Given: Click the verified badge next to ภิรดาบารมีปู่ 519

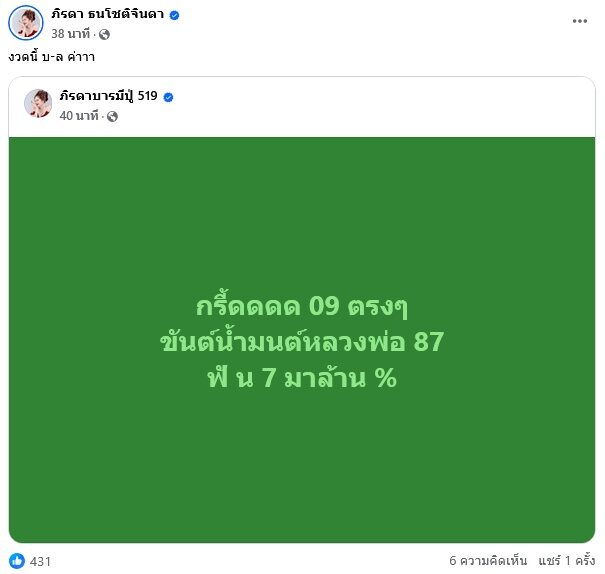Looking at the screenshot, I should 168,97.
